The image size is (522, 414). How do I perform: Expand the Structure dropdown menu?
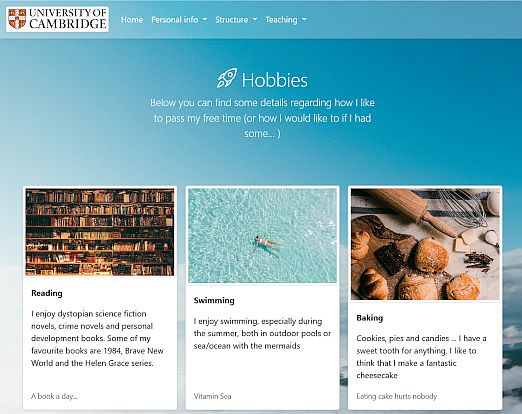pyautogui.click(x=236, y=20)
